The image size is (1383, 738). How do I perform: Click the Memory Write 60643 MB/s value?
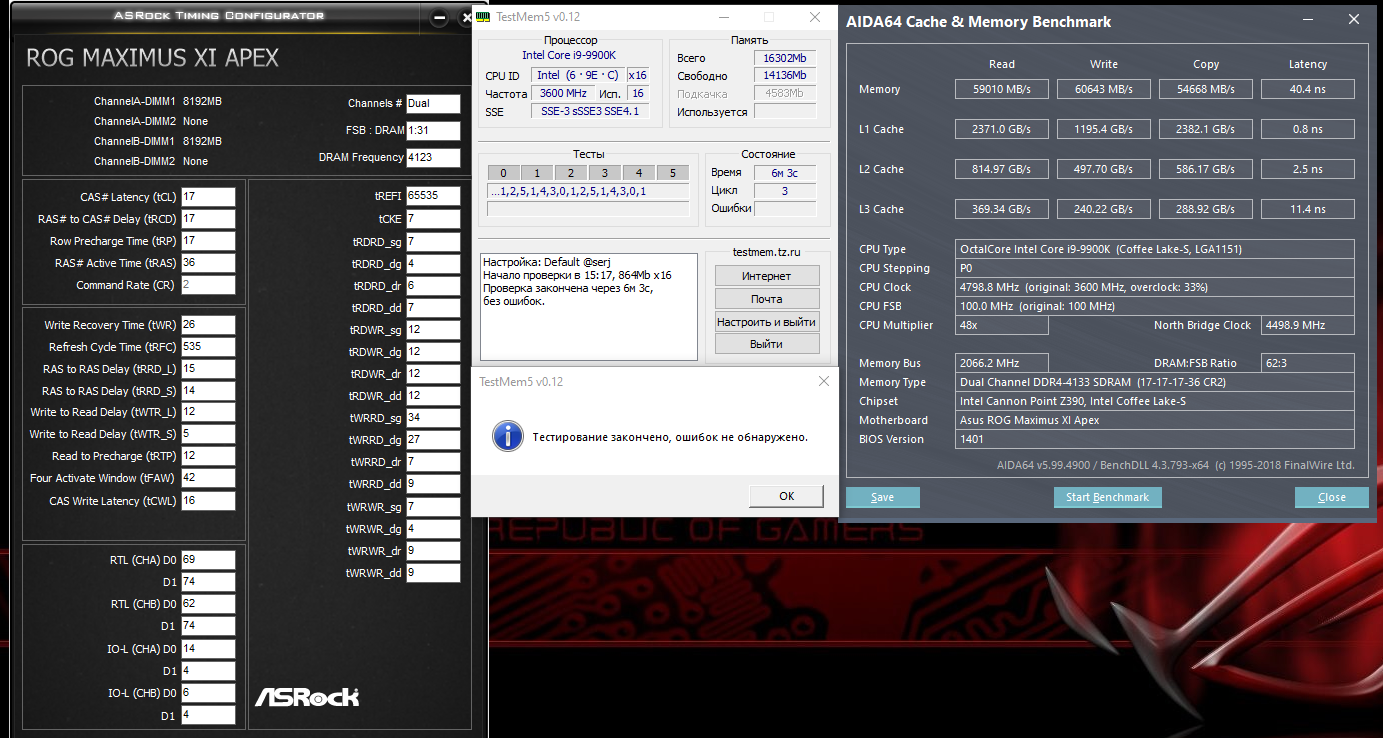click(1103, 89)
